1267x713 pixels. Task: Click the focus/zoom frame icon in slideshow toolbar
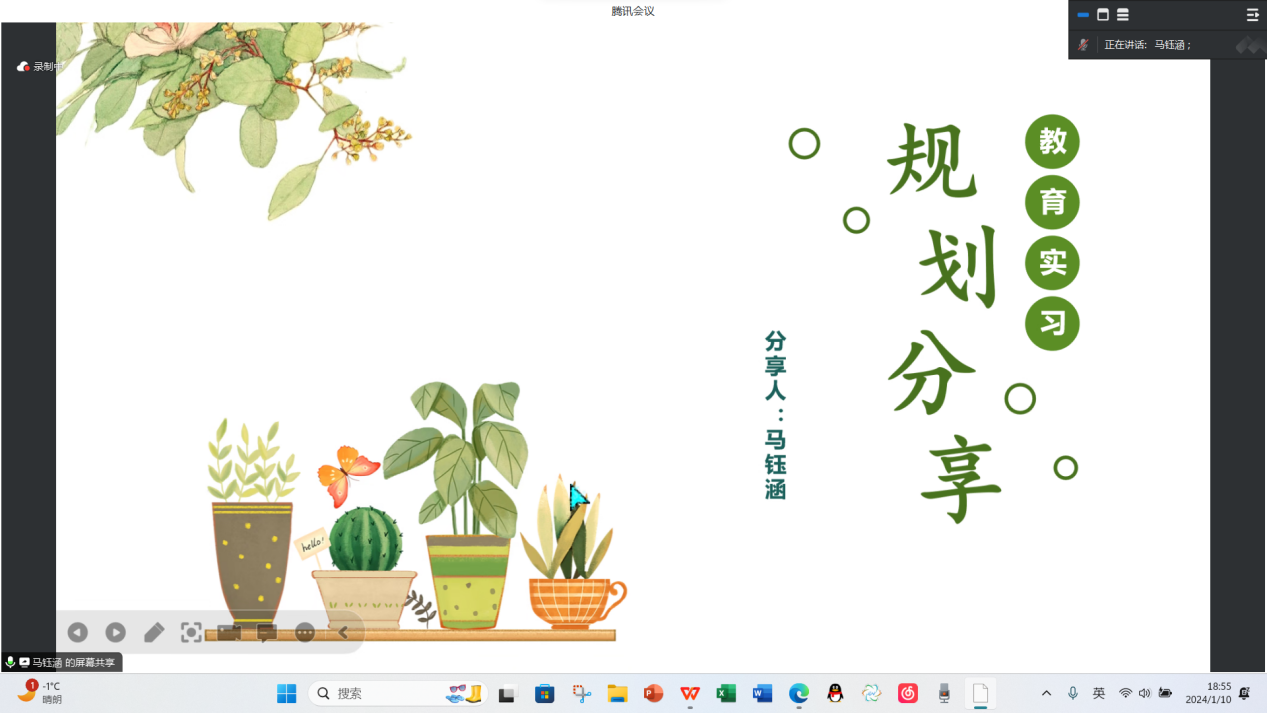point(191,632)
